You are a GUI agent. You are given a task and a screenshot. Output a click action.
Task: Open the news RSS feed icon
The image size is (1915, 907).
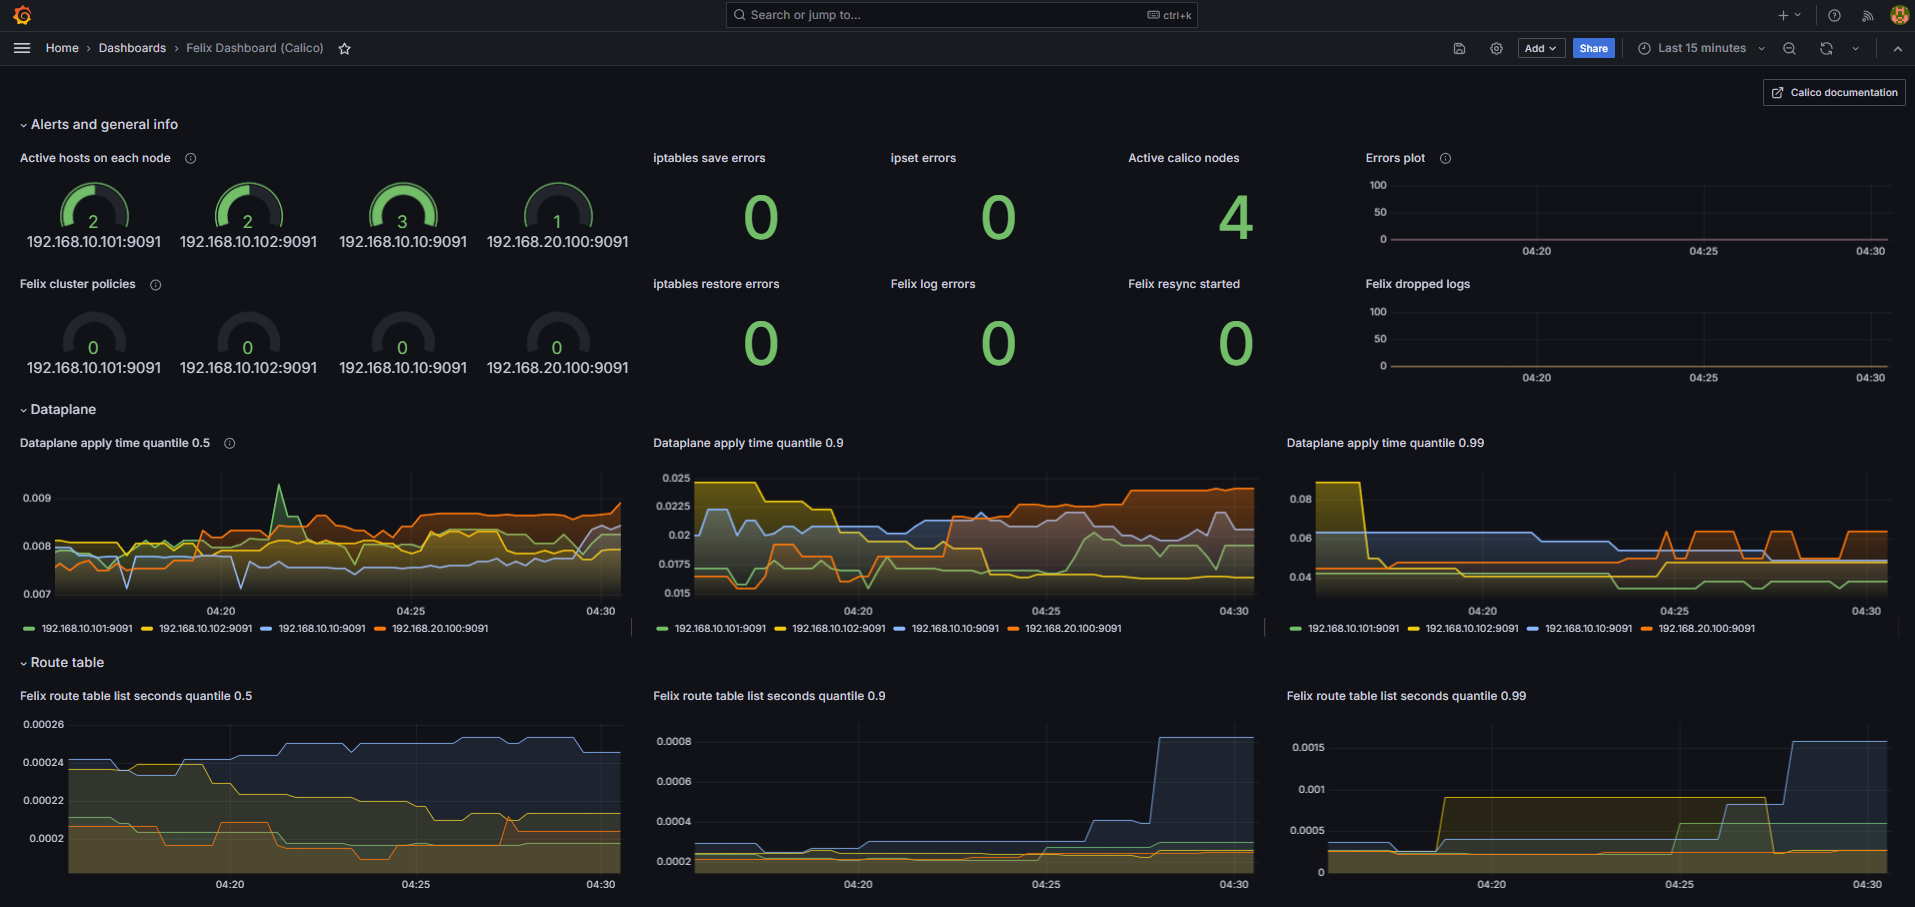(1867, 15)
